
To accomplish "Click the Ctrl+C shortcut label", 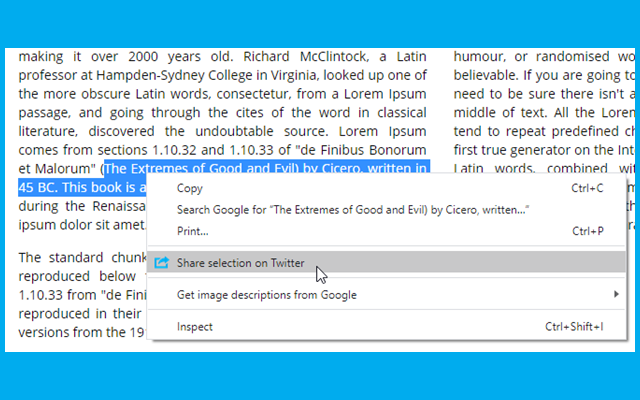I will pos(587,188).
